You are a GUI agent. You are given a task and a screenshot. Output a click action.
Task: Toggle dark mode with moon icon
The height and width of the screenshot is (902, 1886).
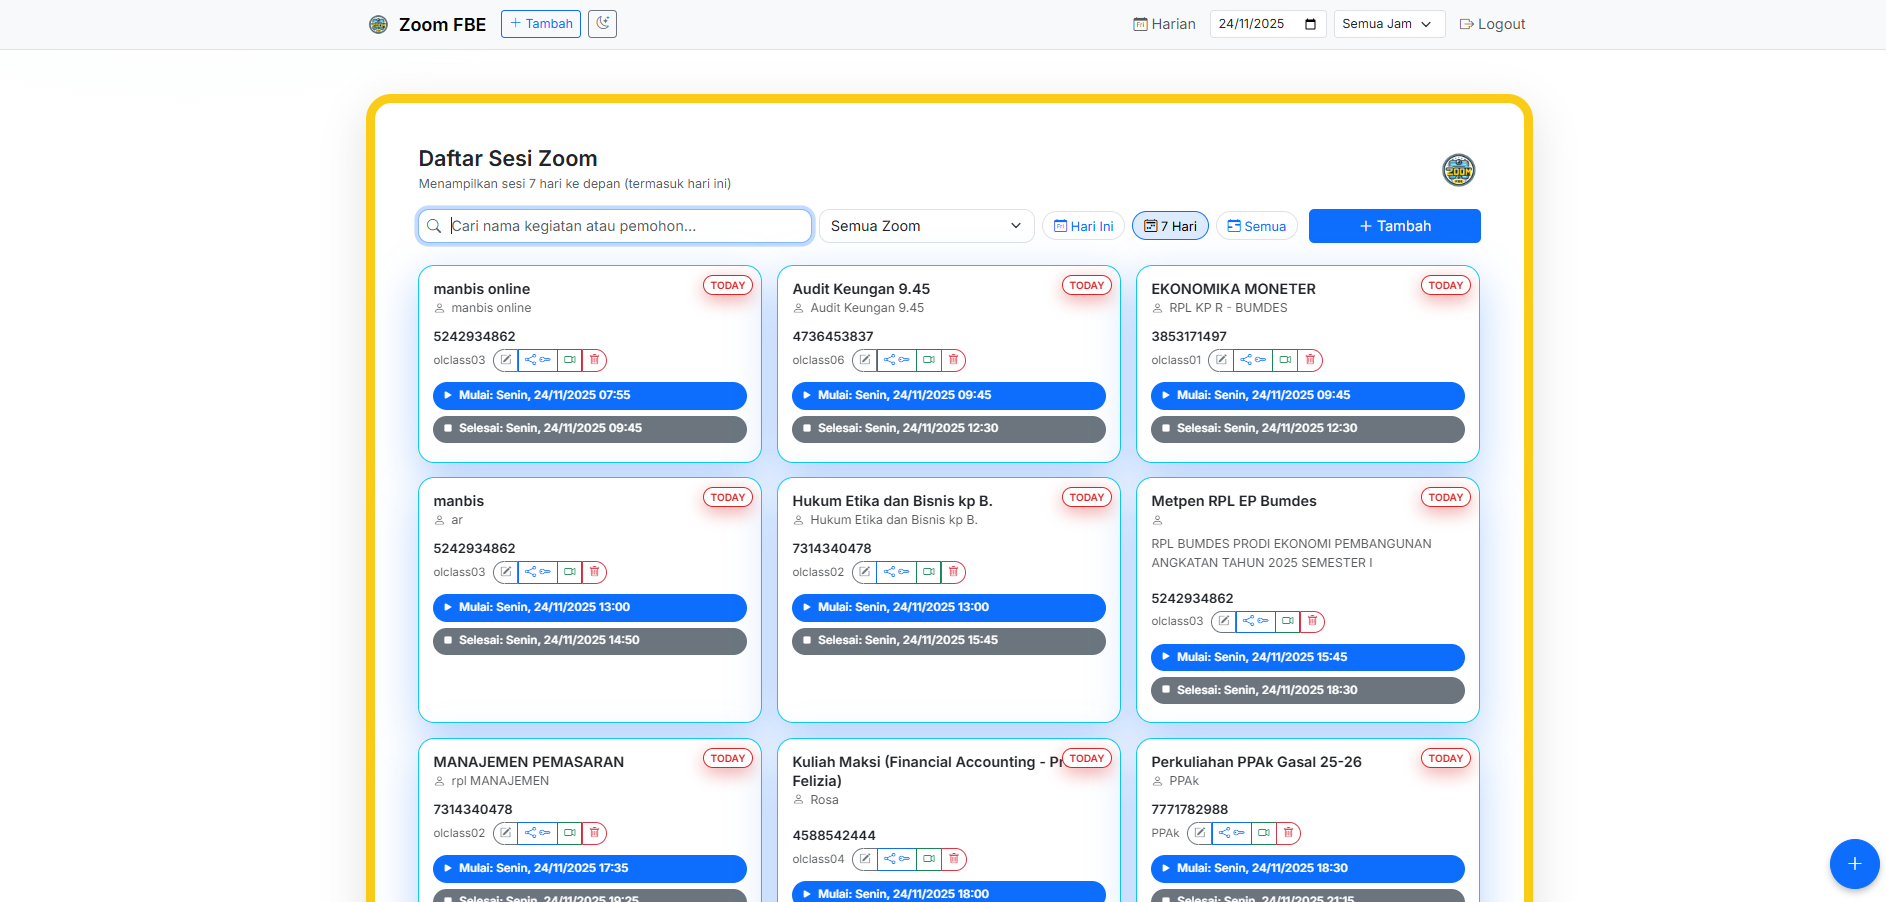(602, 24)
